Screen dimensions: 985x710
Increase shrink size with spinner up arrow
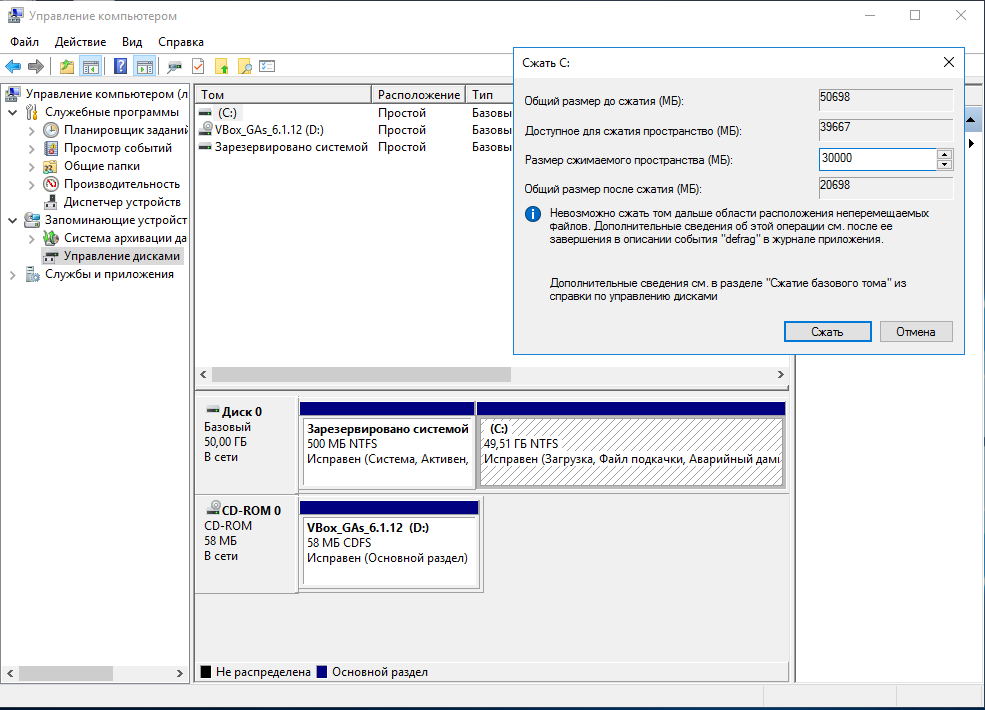coord(944,154)
